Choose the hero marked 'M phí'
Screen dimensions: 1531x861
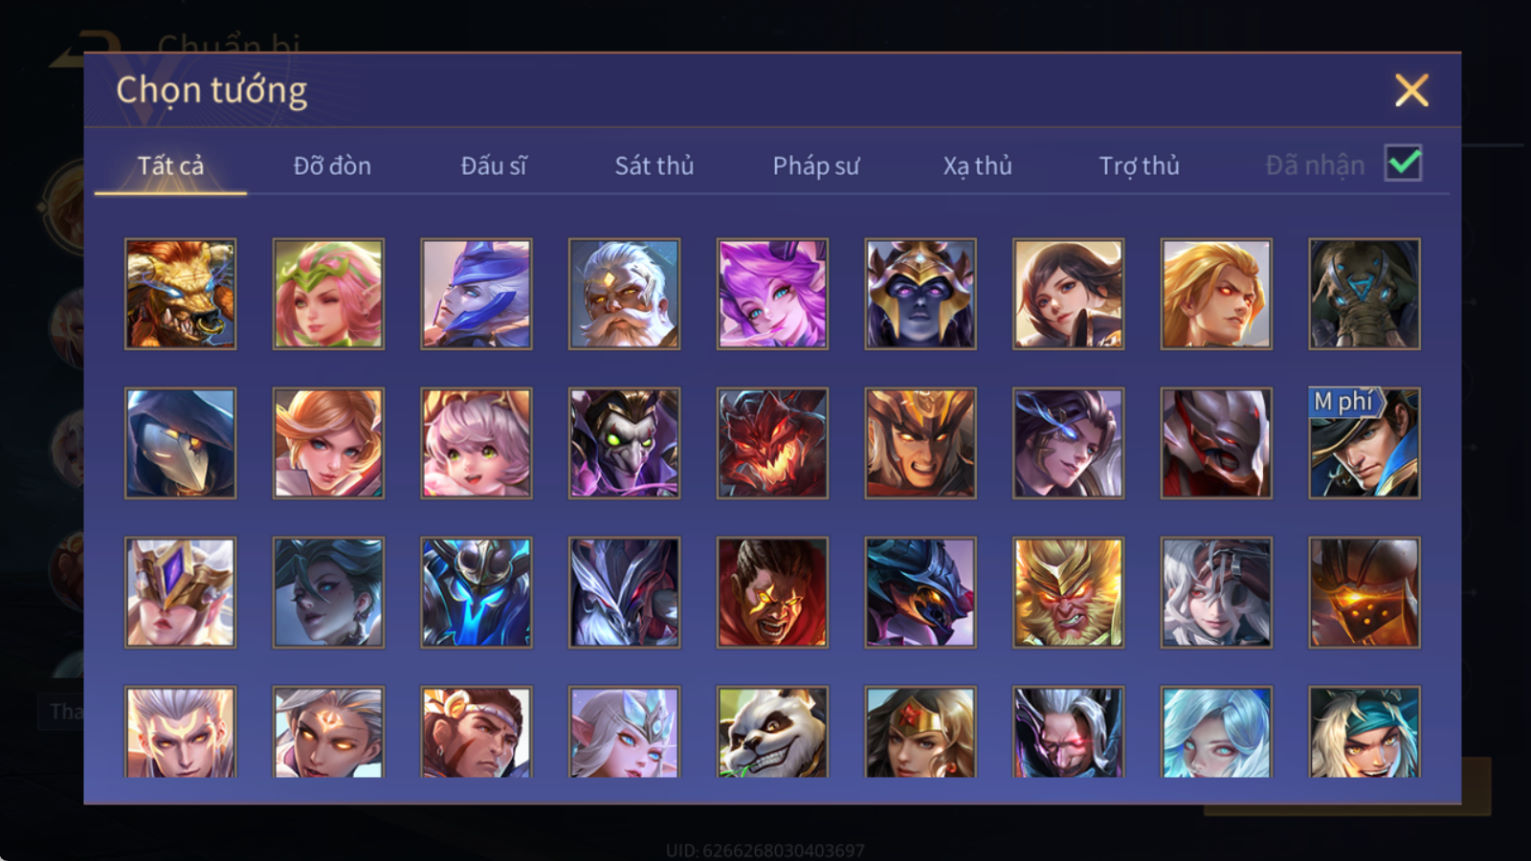point(1364,443)
